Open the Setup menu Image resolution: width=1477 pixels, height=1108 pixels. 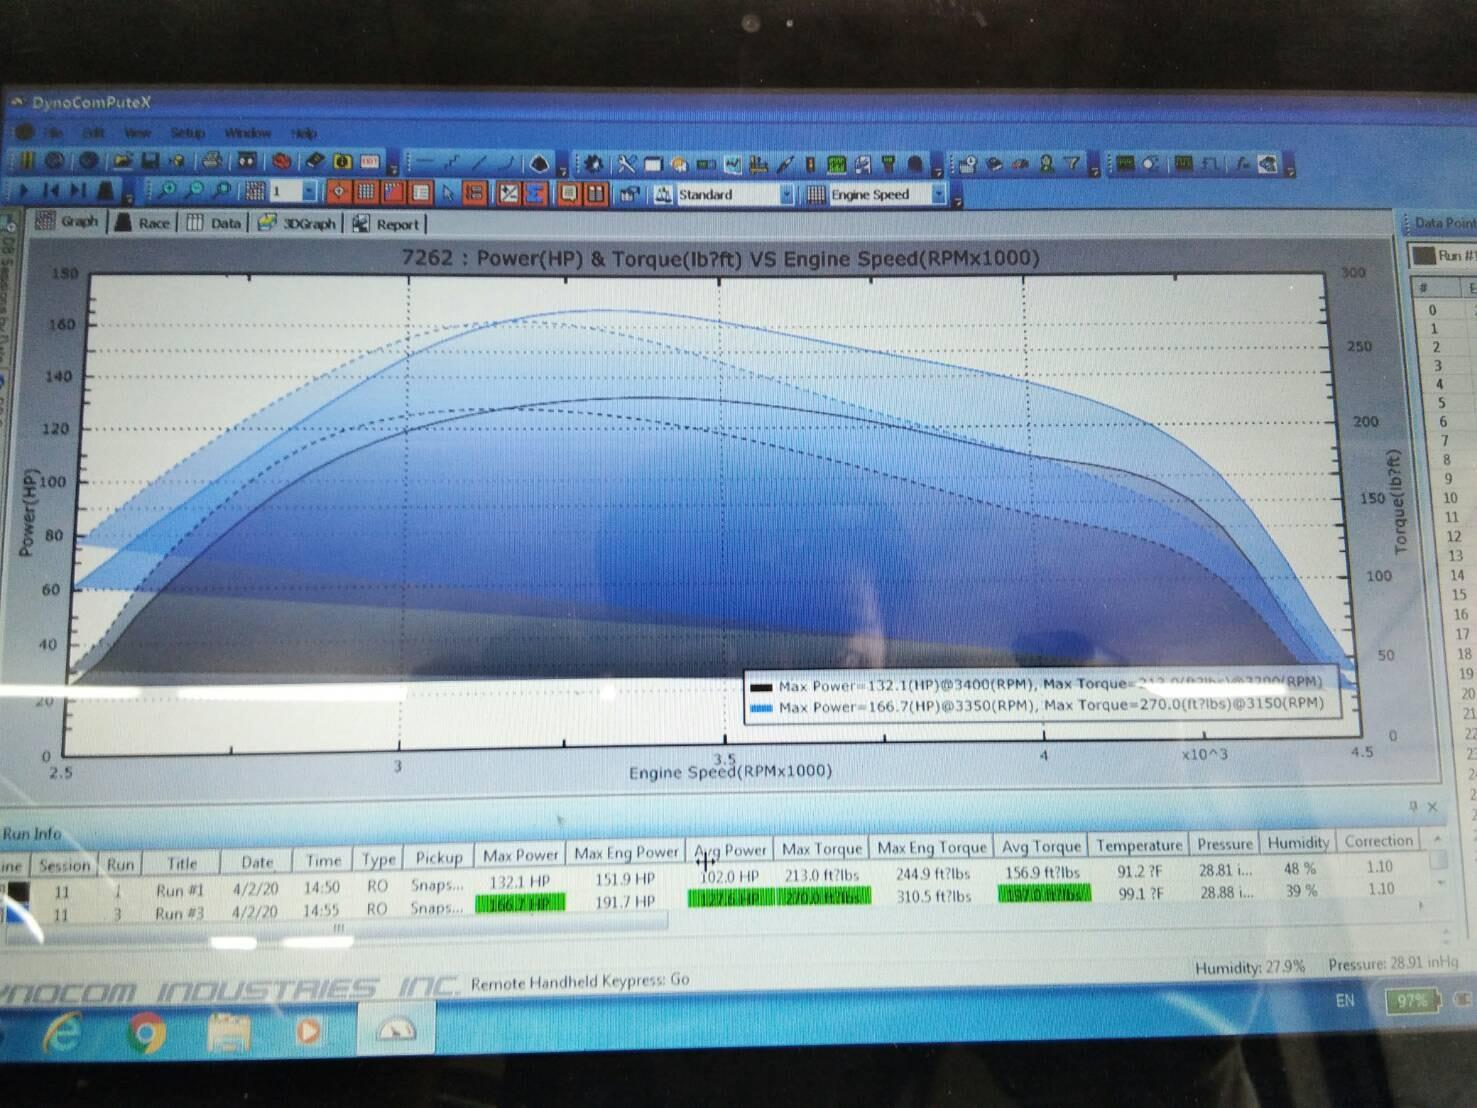(x=187, y=132)
